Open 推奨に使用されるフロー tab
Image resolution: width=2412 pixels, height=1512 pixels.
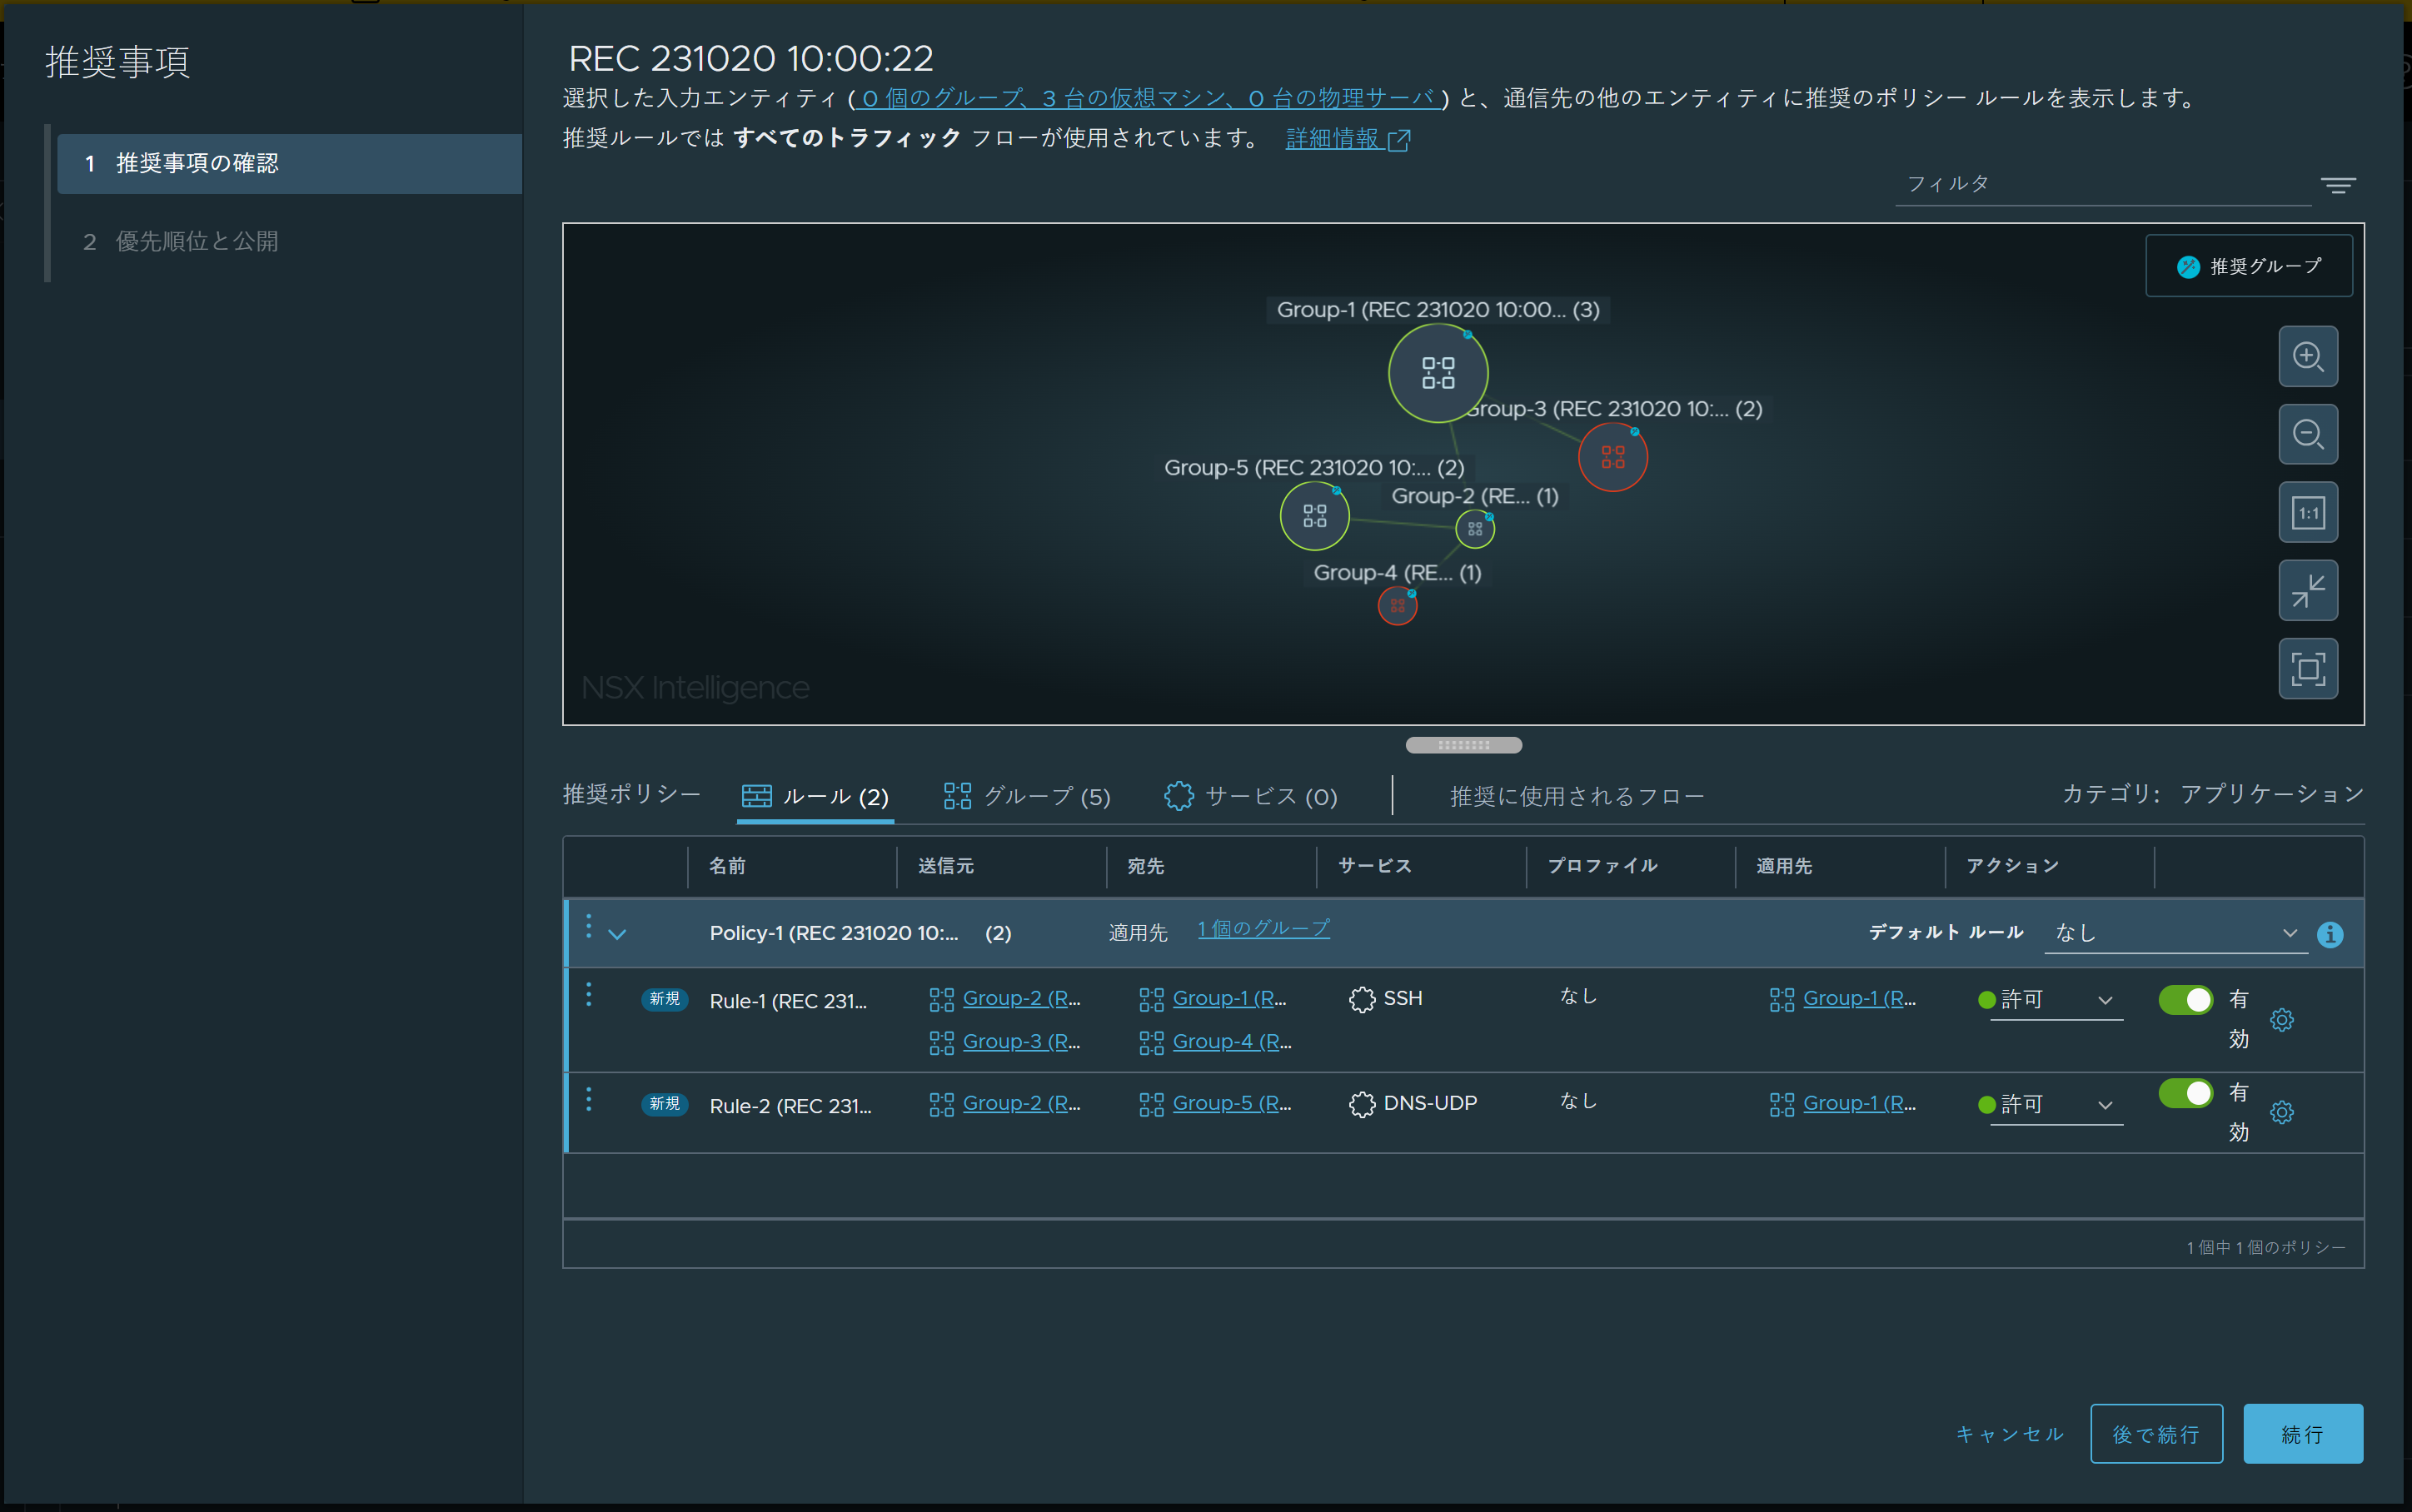coord(1577,796)
